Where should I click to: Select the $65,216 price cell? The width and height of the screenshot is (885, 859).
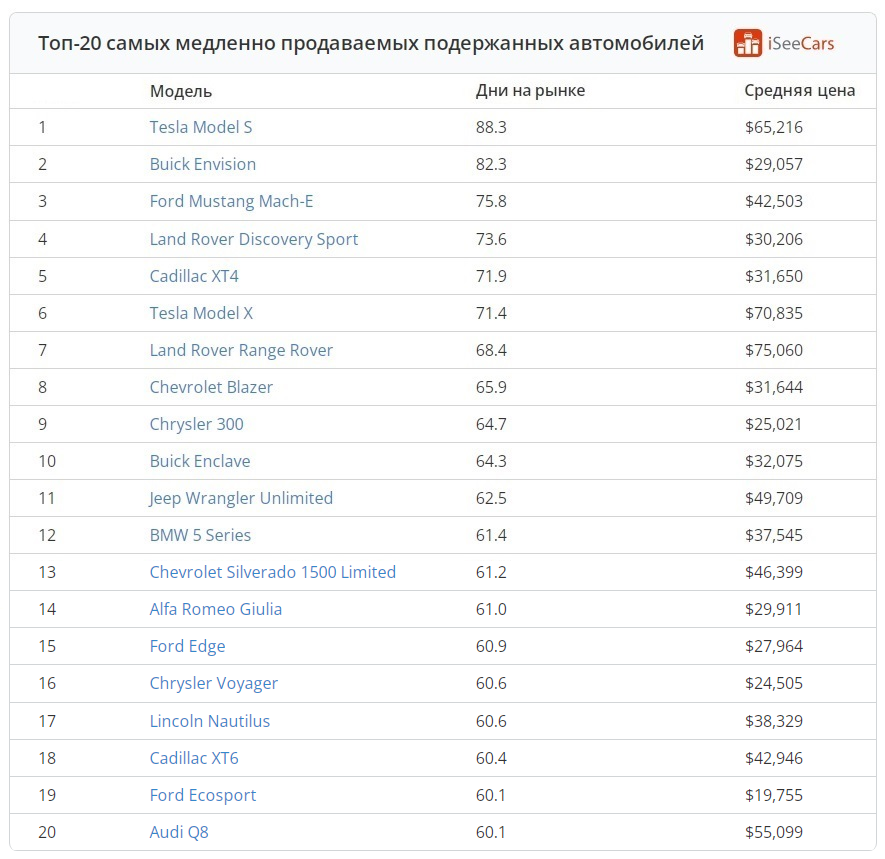point(774,128)
